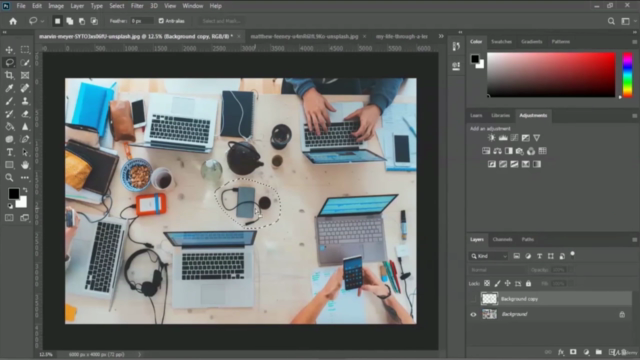The width and height of the screenshot is (640, 360).
Task: Toggle the Anti-alias checkbox
Action: 161,21
